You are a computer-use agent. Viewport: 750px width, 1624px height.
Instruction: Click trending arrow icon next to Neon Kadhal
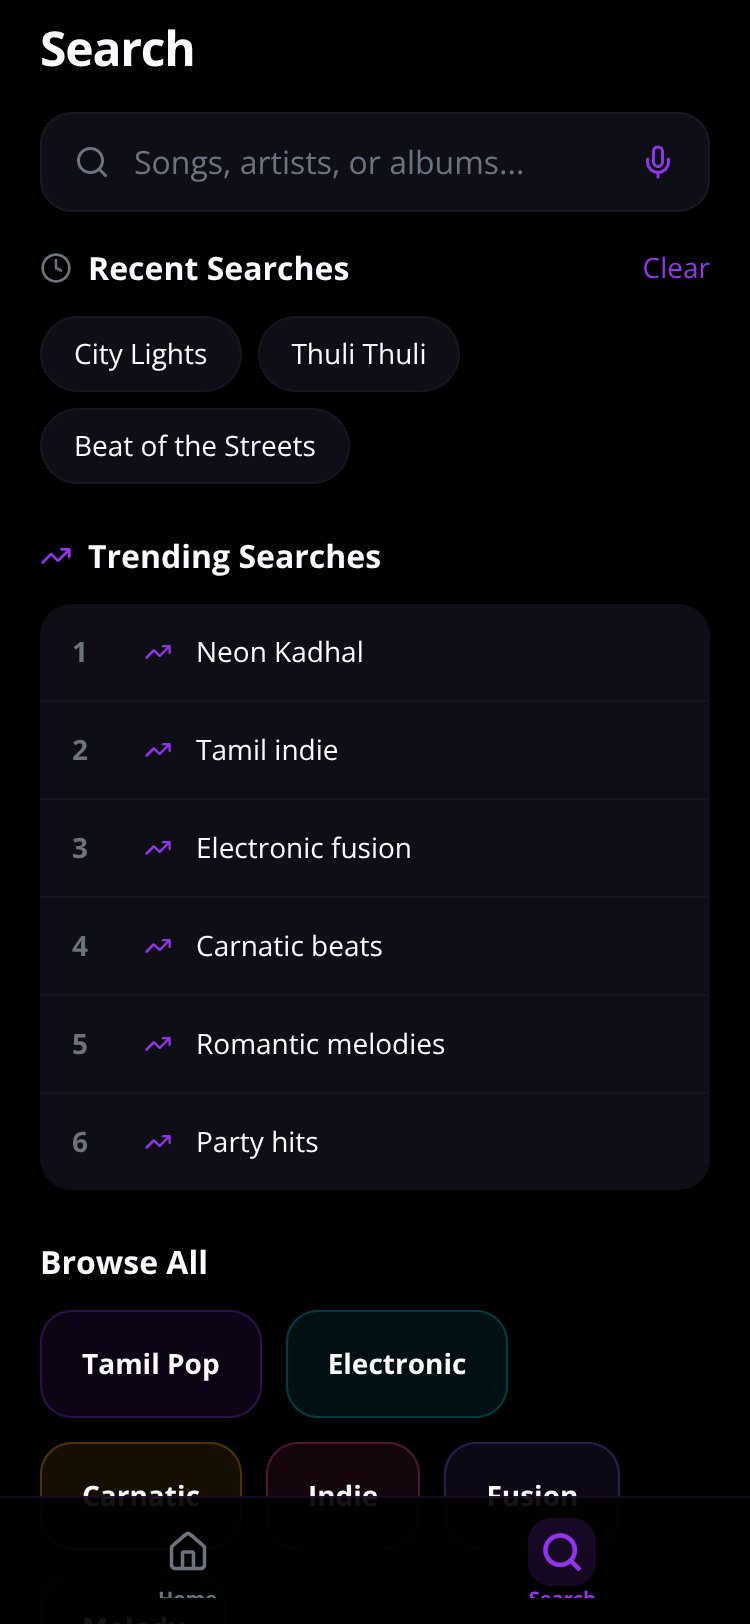158,652
